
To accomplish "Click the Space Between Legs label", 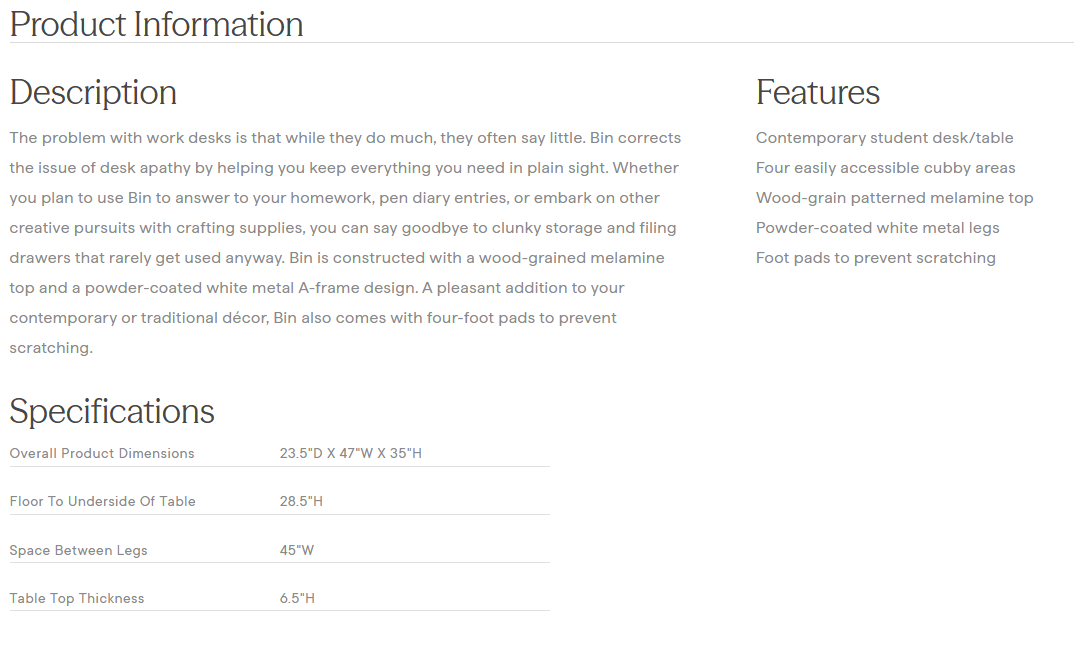I will pyautogui.click(x=78, y=551).
